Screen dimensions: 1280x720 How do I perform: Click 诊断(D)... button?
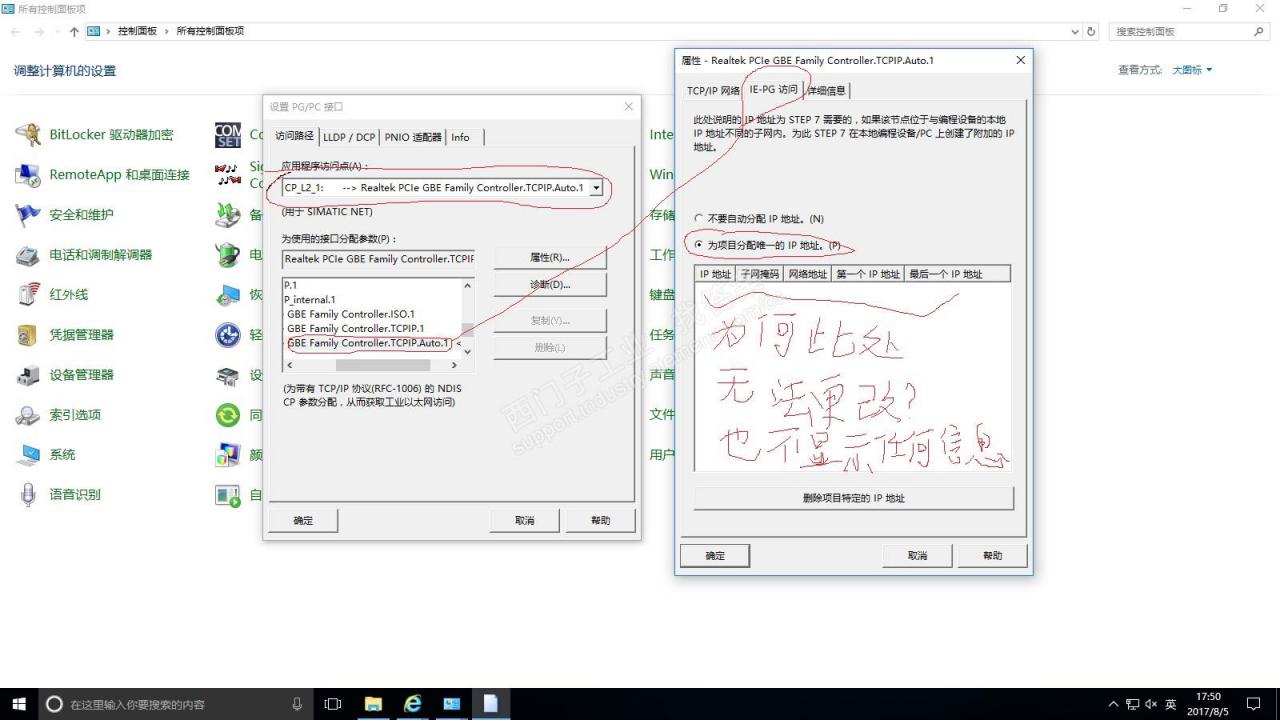pos(550,285)
